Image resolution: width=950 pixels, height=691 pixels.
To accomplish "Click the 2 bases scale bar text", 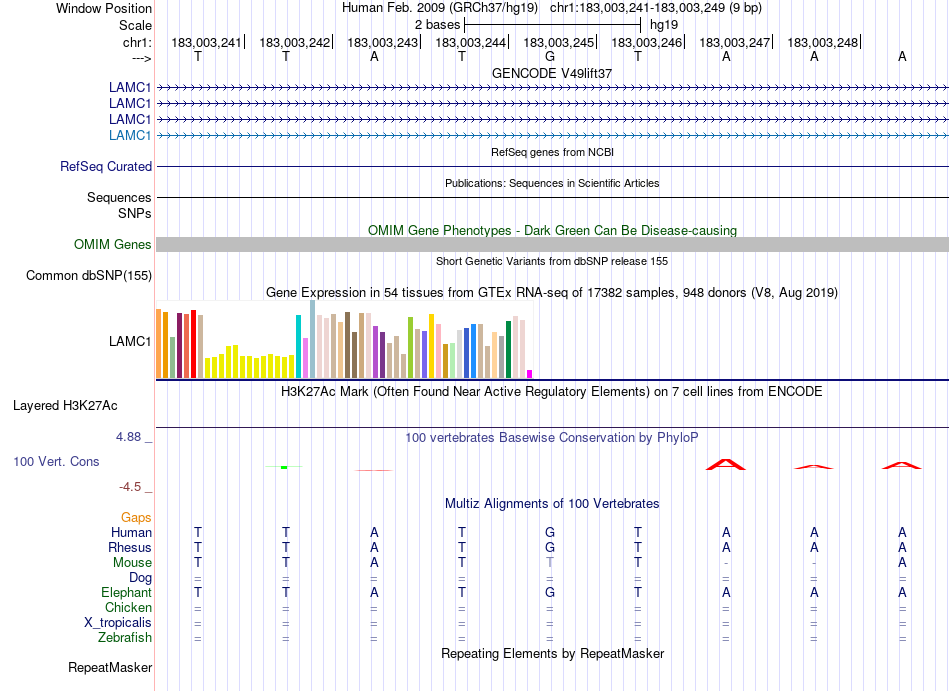I will click(437, 25).
